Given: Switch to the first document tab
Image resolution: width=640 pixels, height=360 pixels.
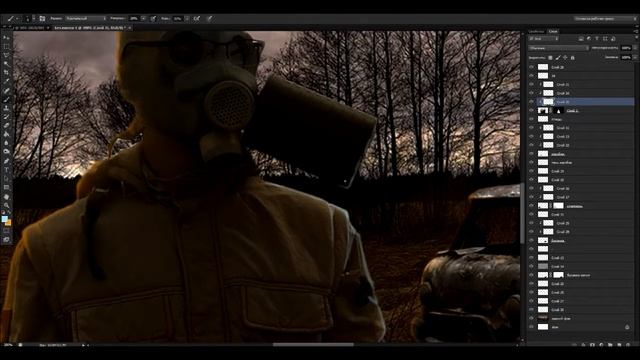Looking at the screenshot, I should coord(30,28).
